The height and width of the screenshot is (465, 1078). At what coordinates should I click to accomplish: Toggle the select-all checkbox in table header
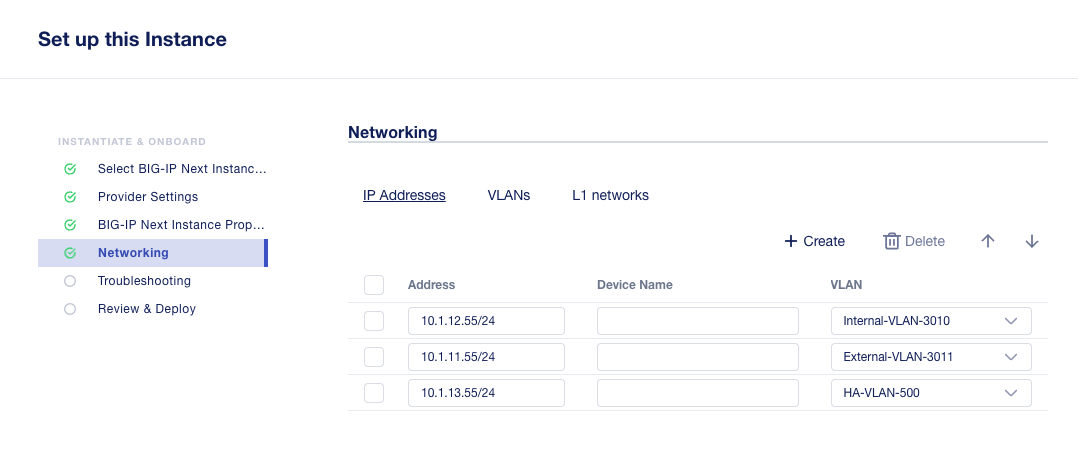click(x=373, y=285)
